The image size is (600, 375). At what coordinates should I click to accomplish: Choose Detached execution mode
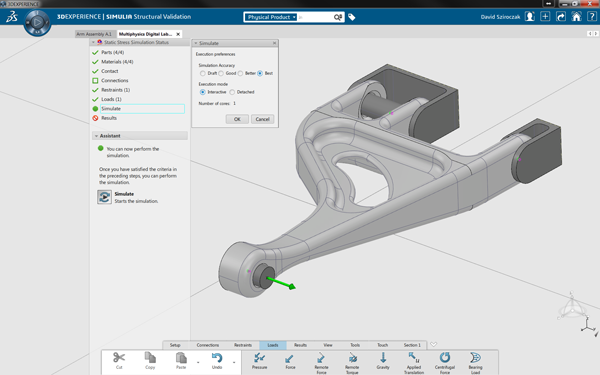pyautogui.click(x=232, y=92)
